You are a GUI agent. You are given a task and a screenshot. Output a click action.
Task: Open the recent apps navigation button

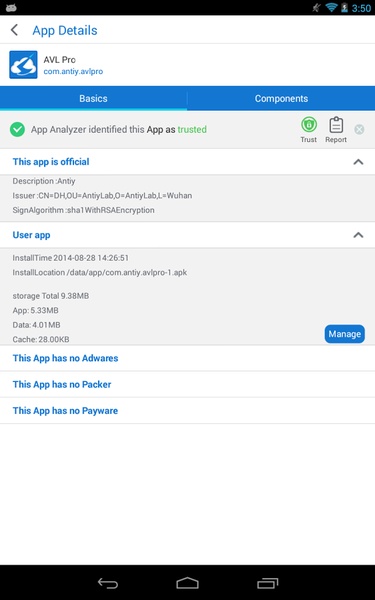pos(267,583)
